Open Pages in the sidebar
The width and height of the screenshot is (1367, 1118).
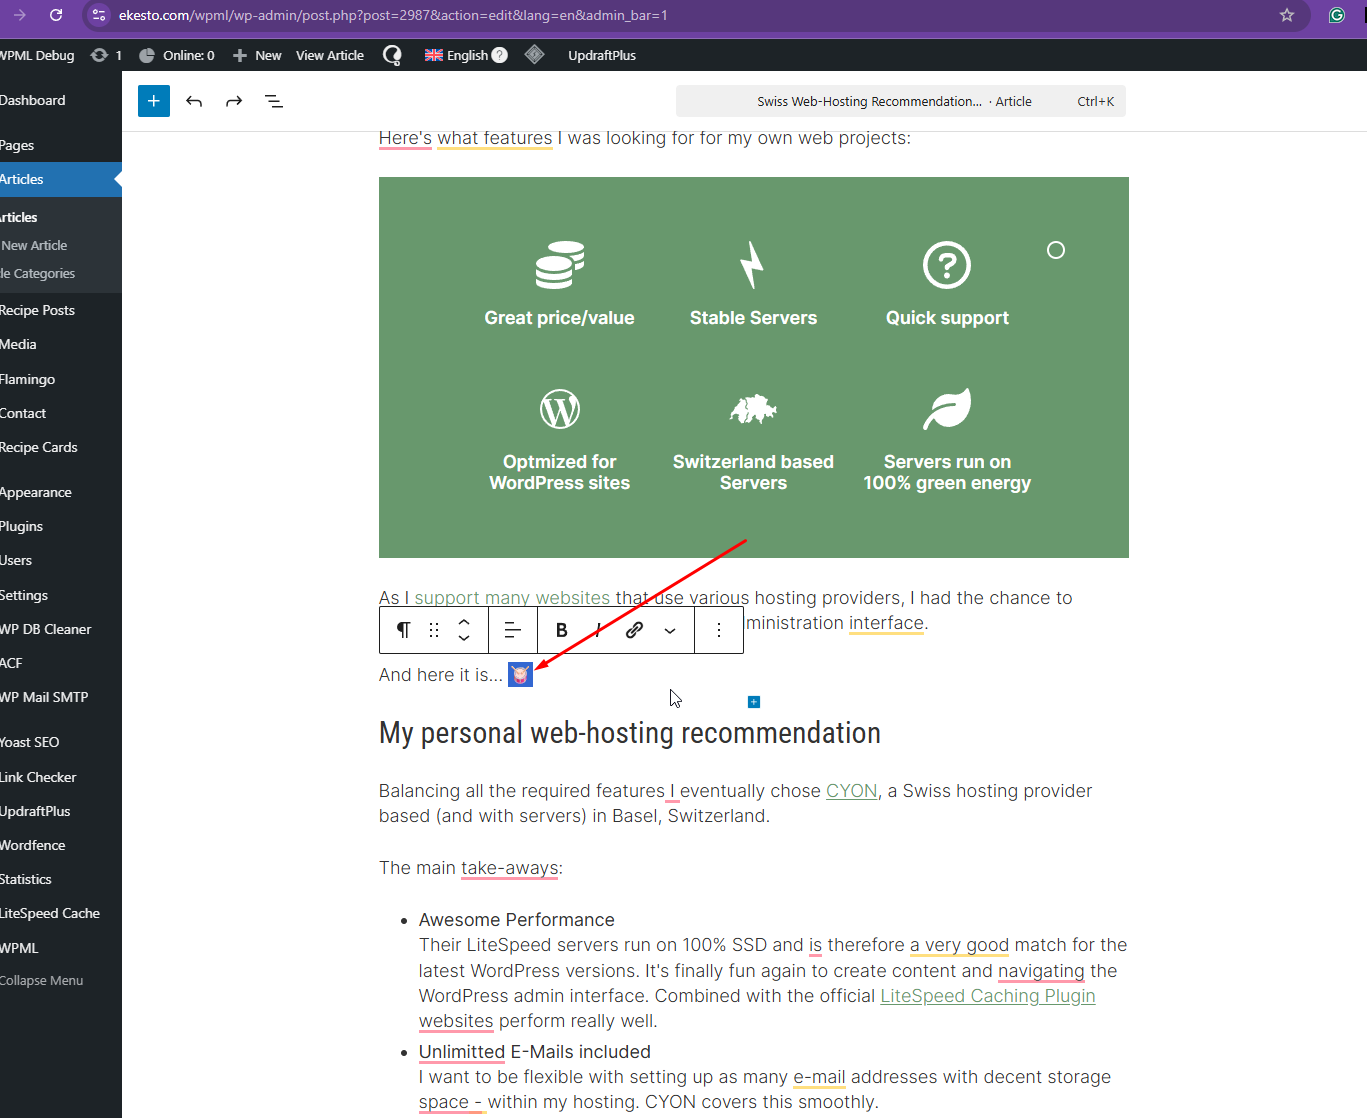tap(17, 145)
